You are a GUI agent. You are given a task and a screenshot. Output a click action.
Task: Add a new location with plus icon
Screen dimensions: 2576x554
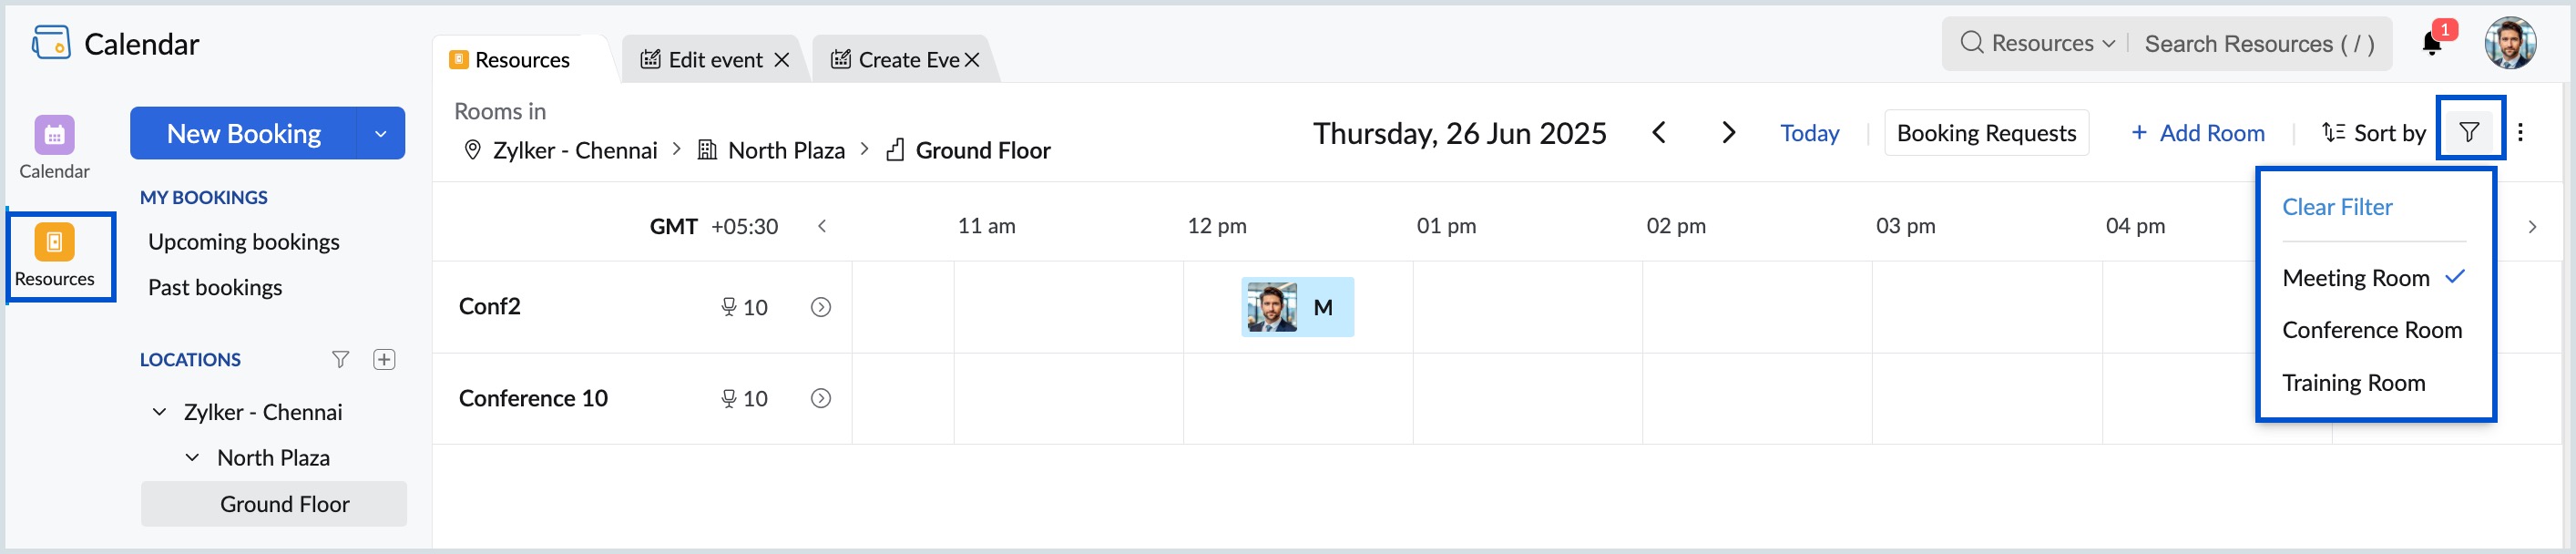pos(384,359)
